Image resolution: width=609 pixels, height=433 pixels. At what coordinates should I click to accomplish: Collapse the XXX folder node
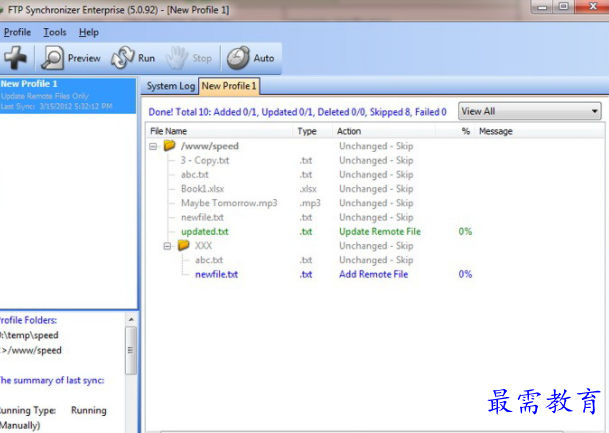click(167, 246)
